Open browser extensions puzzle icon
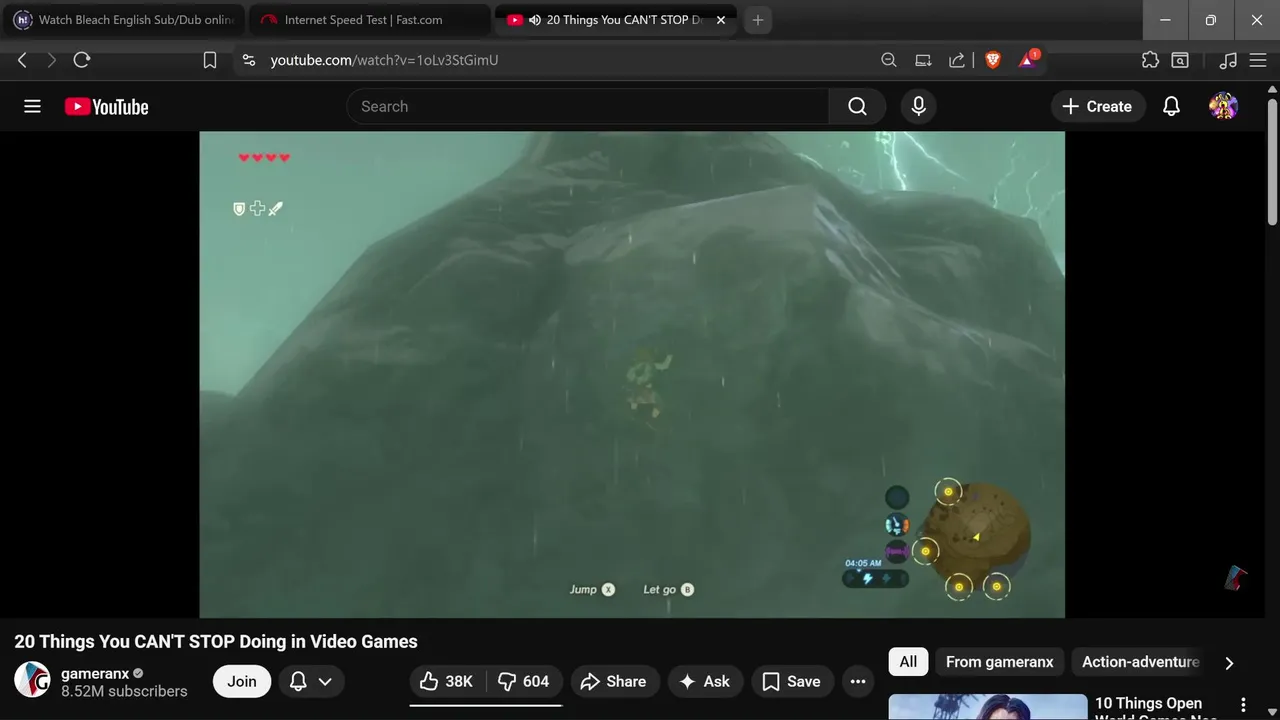The height and width of the screenshot is (720, 1280). [1150, 60]
